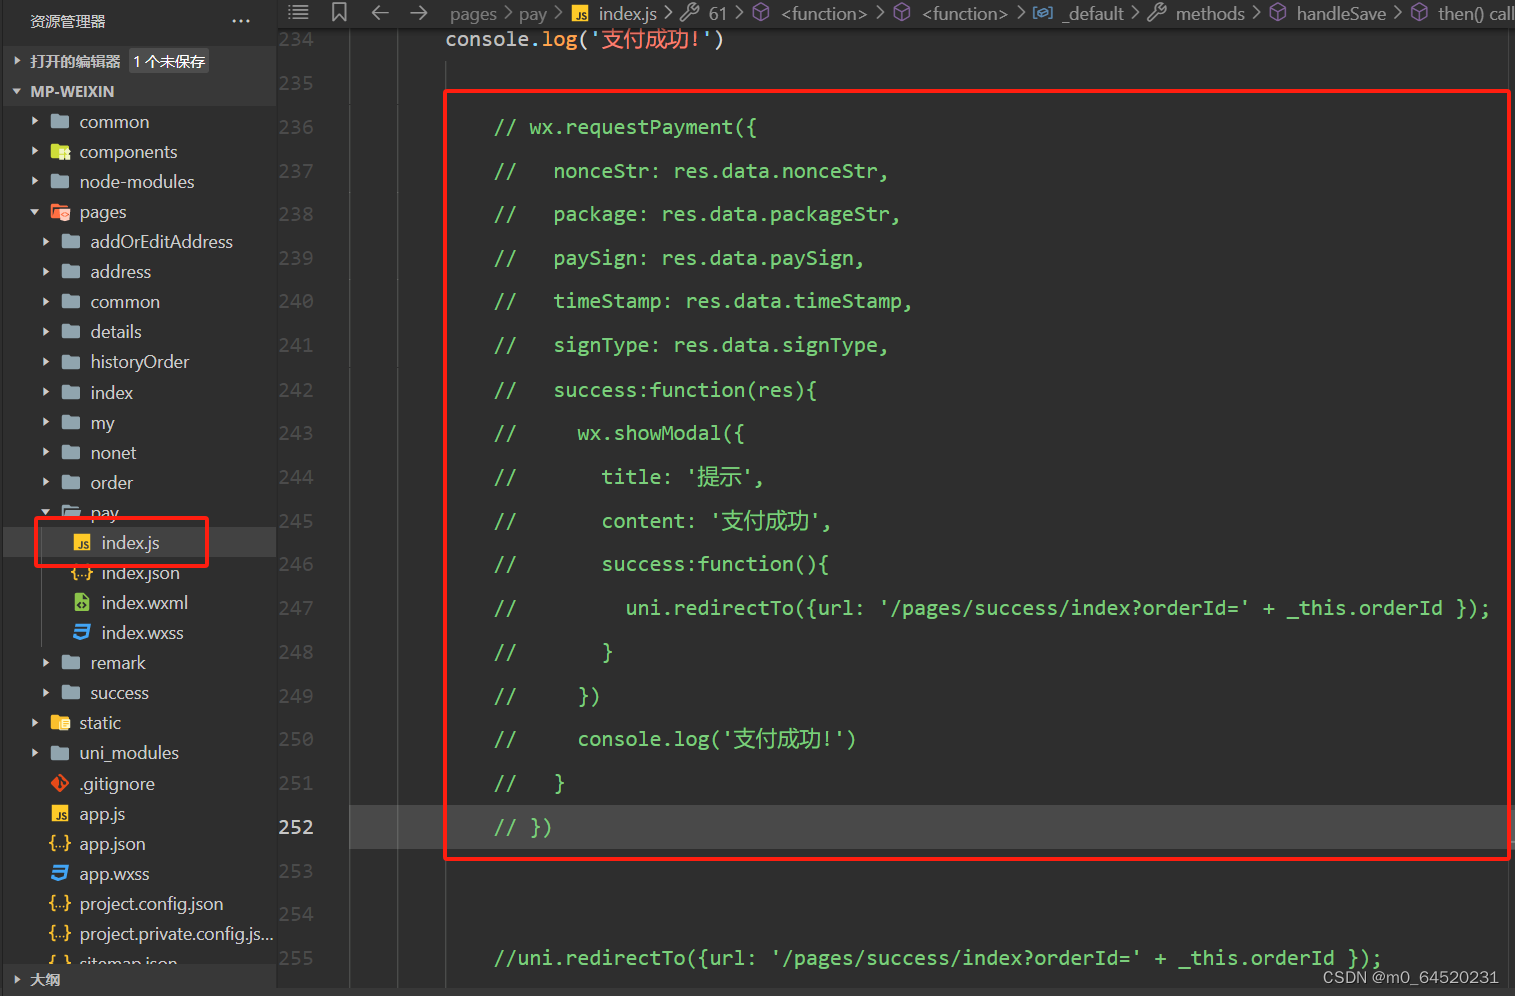Click the pages folder icon
The width and height of the screenshot is (1515, 996).
pyautogui.click(x=60, y=212)
